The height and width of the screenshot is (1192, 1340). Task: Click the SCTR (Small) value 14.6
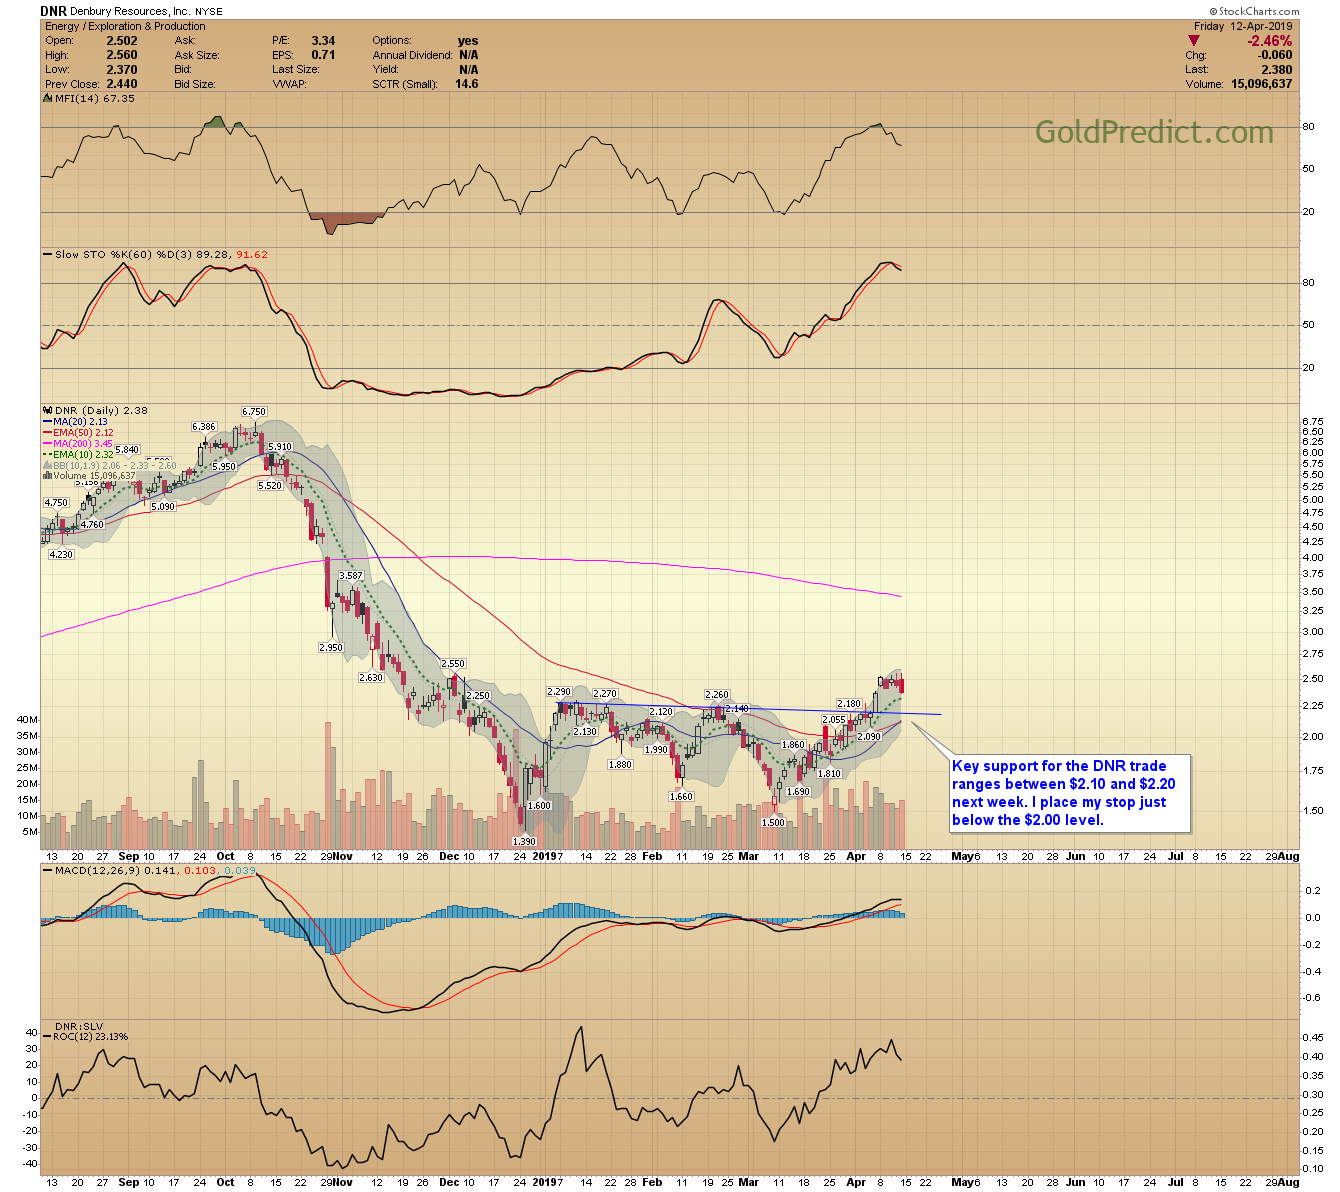[467, 84]
